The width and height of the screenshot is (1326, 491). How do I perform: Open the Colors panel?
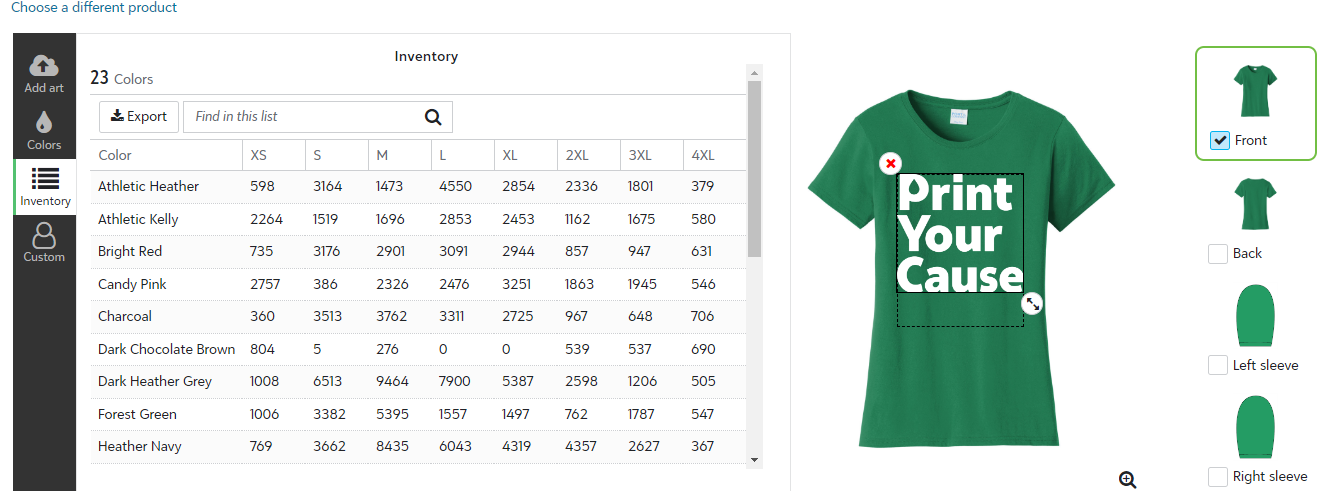point(44,131)
